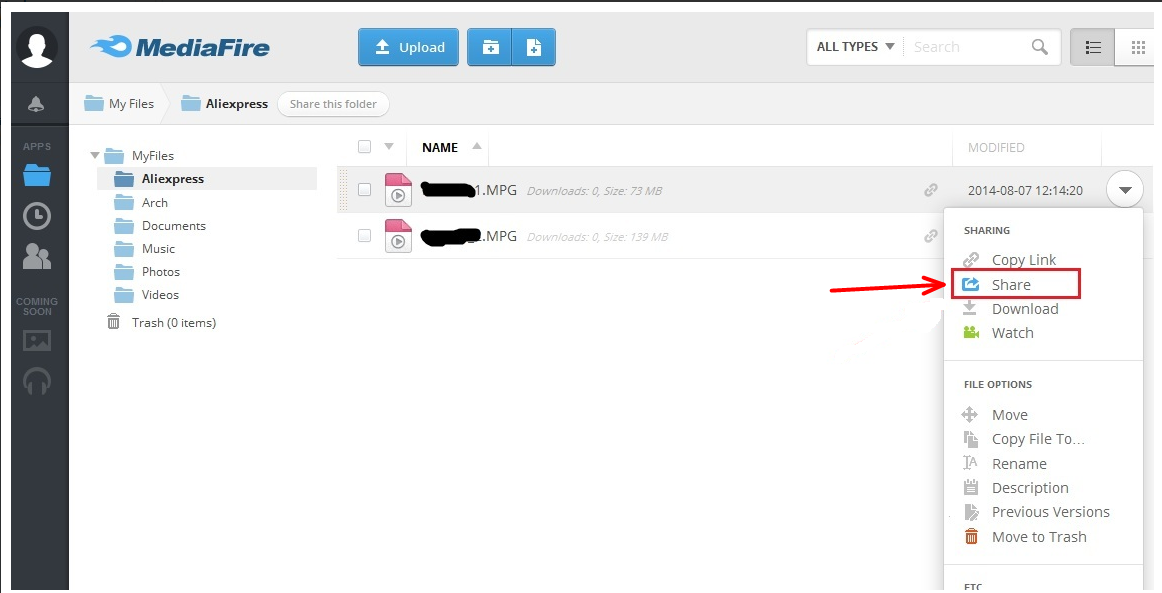This screenshot has width=1162, height=593.
Task: Select MyFiles root folder label
Action: 153,156
